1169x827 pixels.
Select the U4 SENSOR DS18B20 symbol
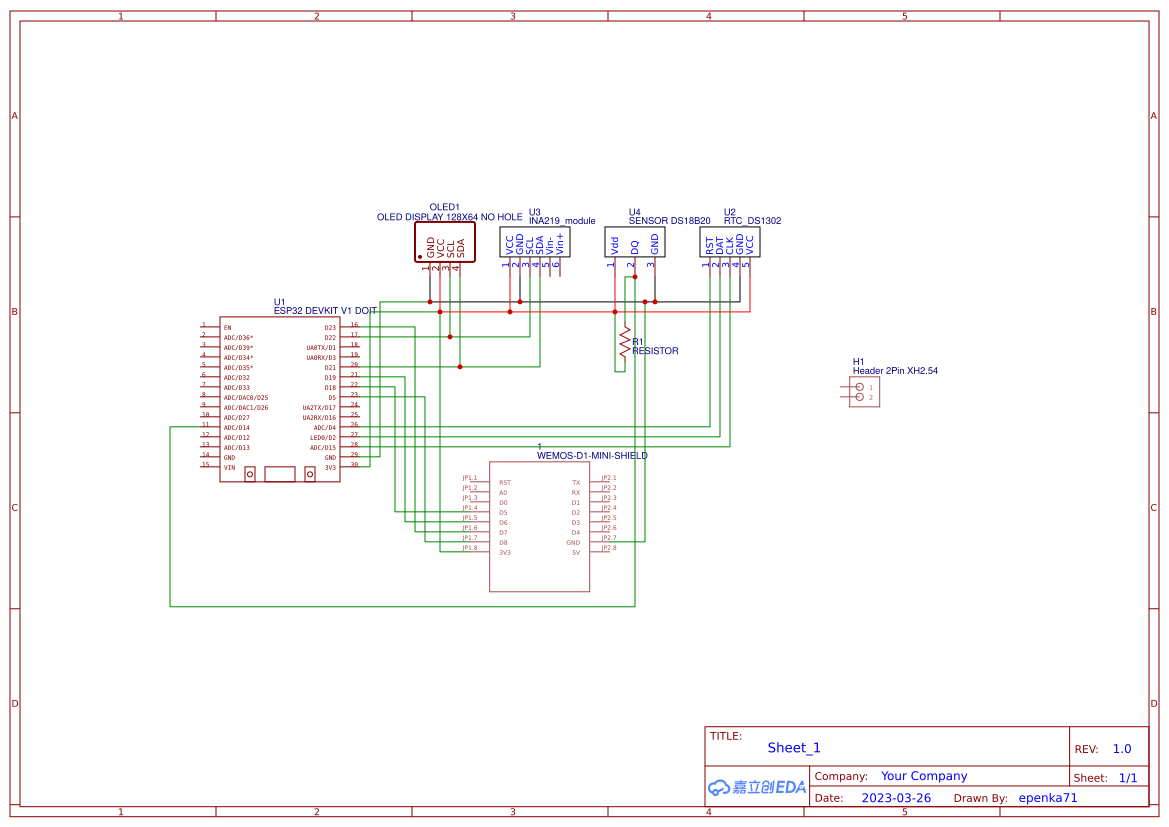click(x=635, y=241)
